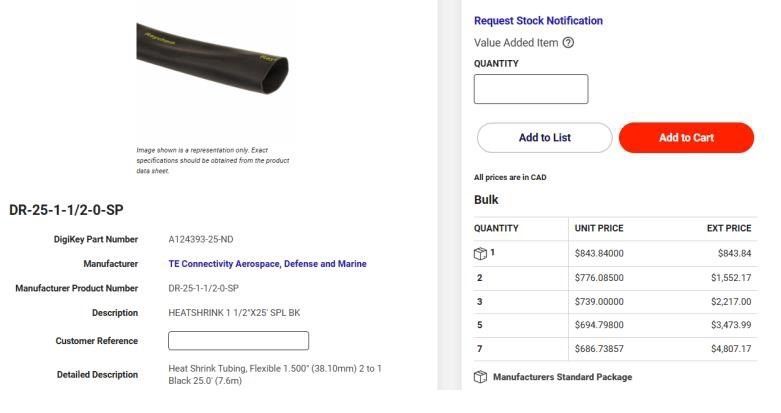
Task: Select quantity 3 price break row
Action: 613,302
